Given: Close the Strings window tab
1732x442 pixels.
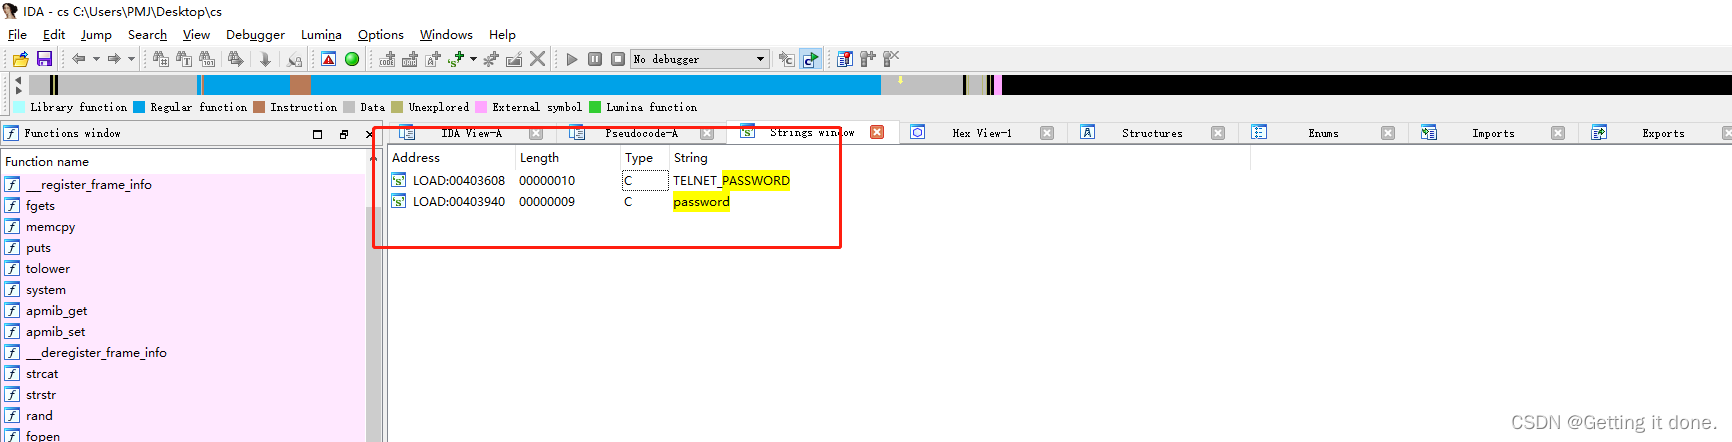Looking at the screenshot, I should [x=877, y=132].
